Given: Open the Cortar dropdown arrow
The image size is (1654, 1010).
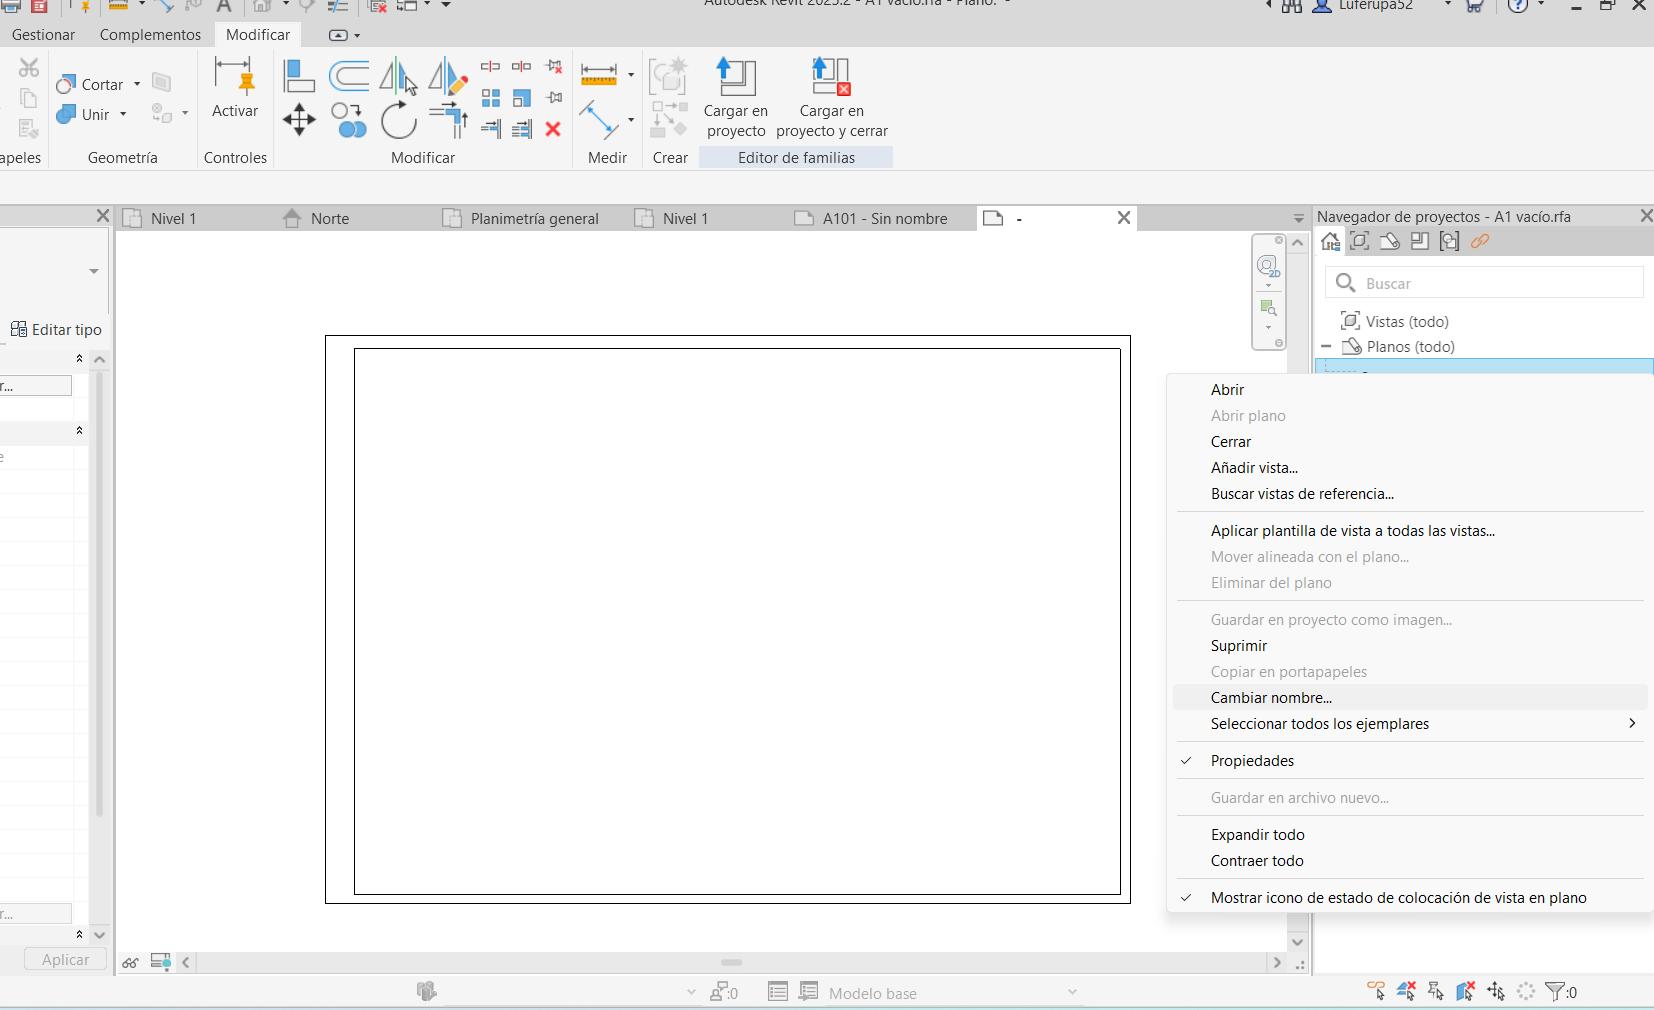Looking at the screenshot, I should pos(137,84).
